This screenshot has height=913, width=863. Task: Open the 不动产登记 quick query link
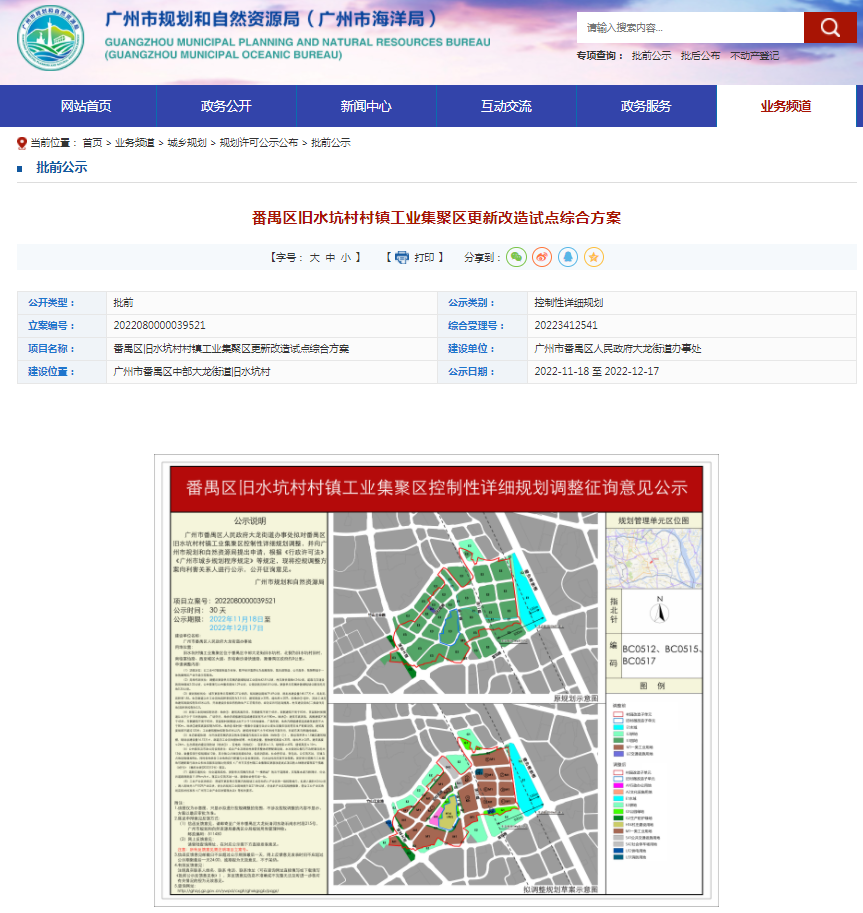coord(755,58)
